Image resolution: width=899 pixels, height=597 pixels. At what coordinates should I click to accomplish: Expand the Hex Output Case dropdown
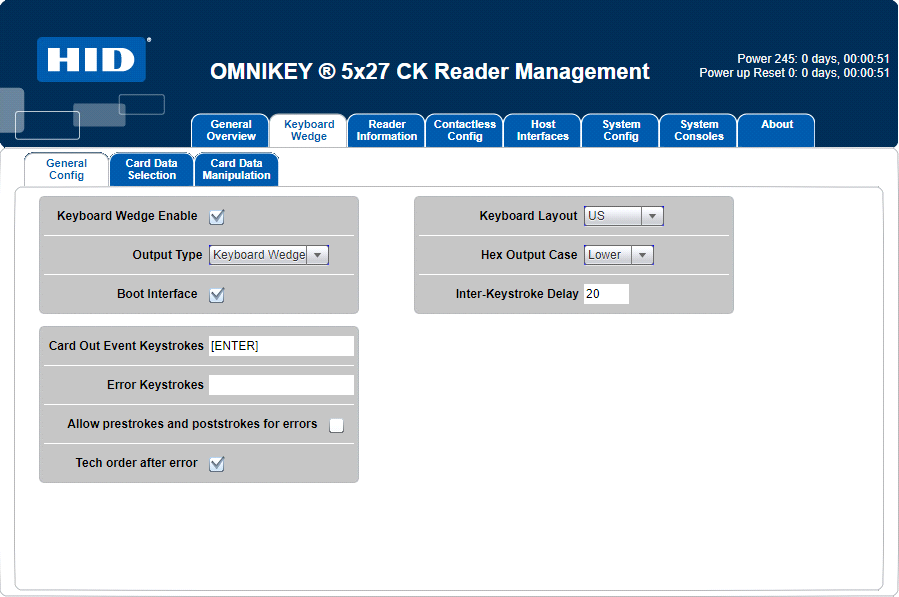point(644,254)
